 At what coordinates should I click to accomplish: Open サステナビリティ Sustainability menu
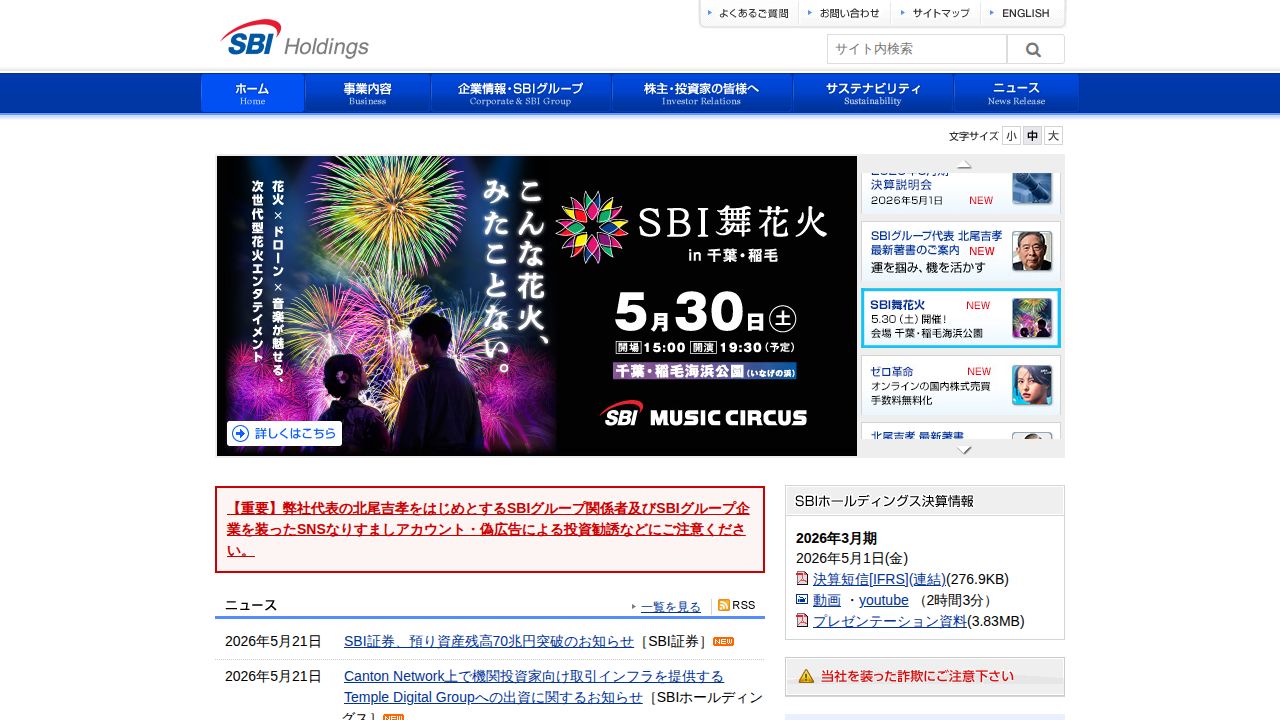[873, 93]
